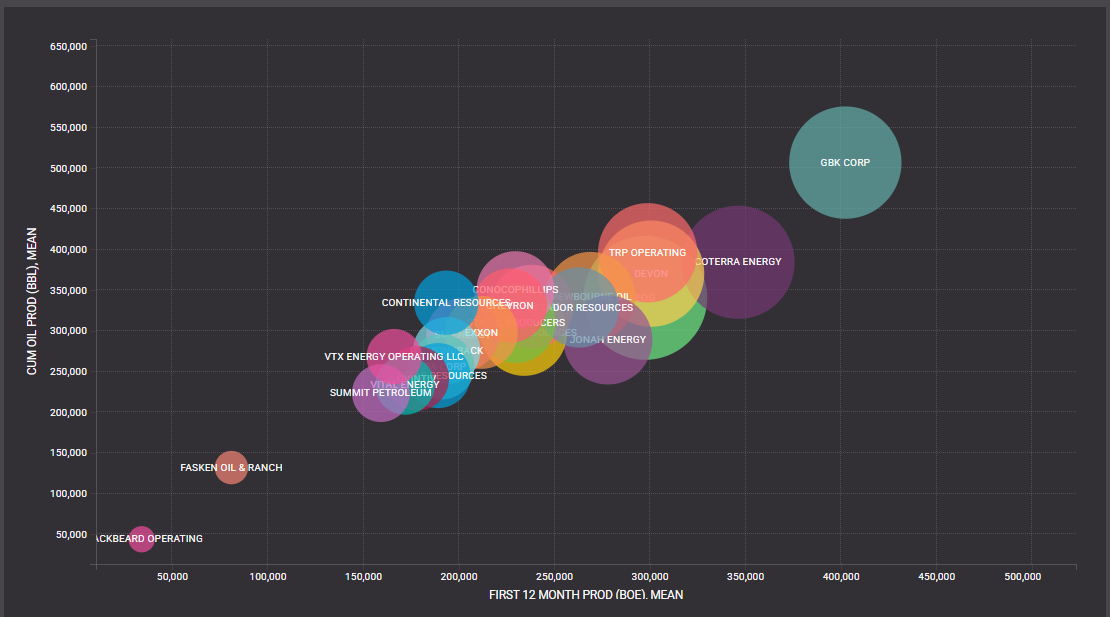Click the Vital Energy bubble label

coord(404,385)
